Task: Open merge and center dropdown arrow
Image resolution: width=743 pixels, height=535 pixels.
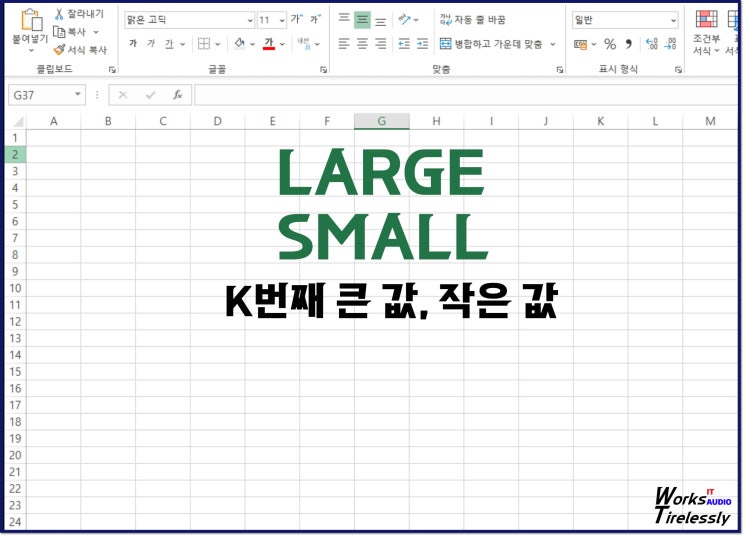Action: click(x=553, y=44)
